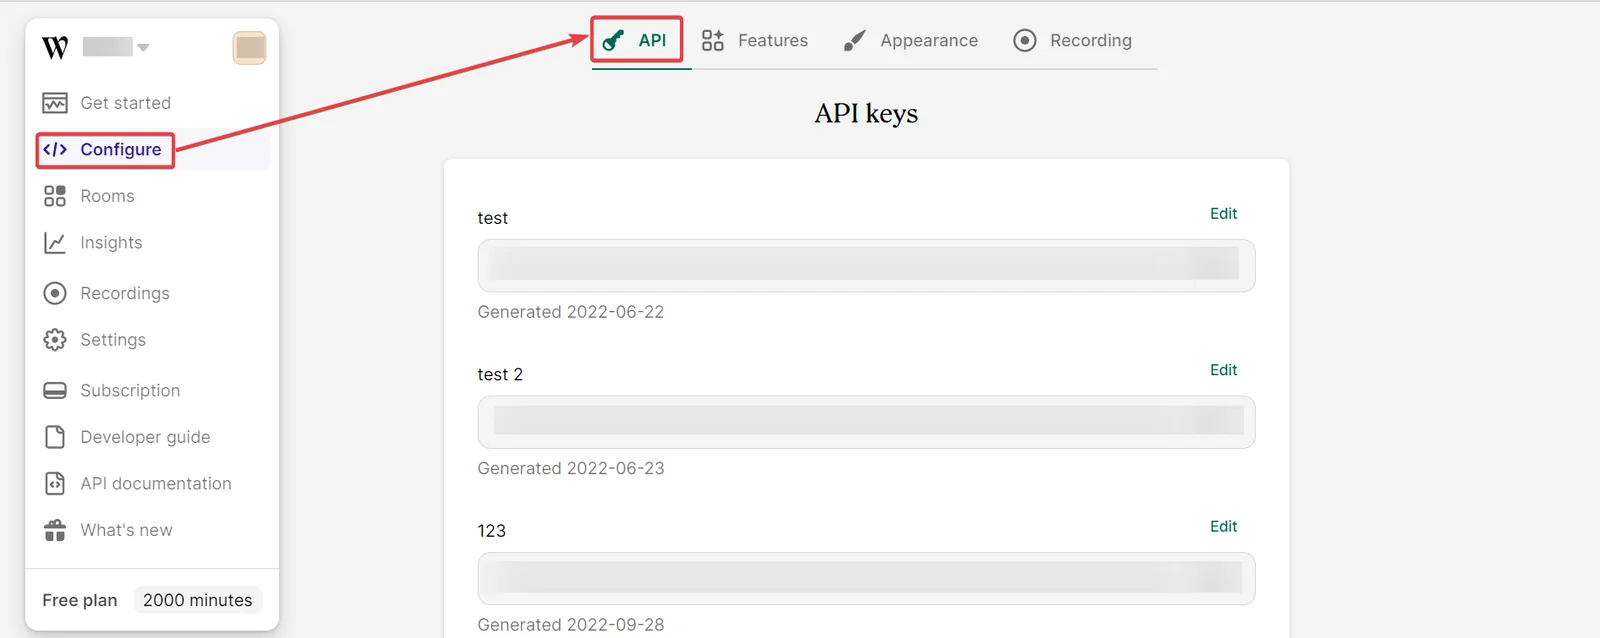Click the Subscription card icon
This screenshot has width=1600, height=638.
click(55, 390)
